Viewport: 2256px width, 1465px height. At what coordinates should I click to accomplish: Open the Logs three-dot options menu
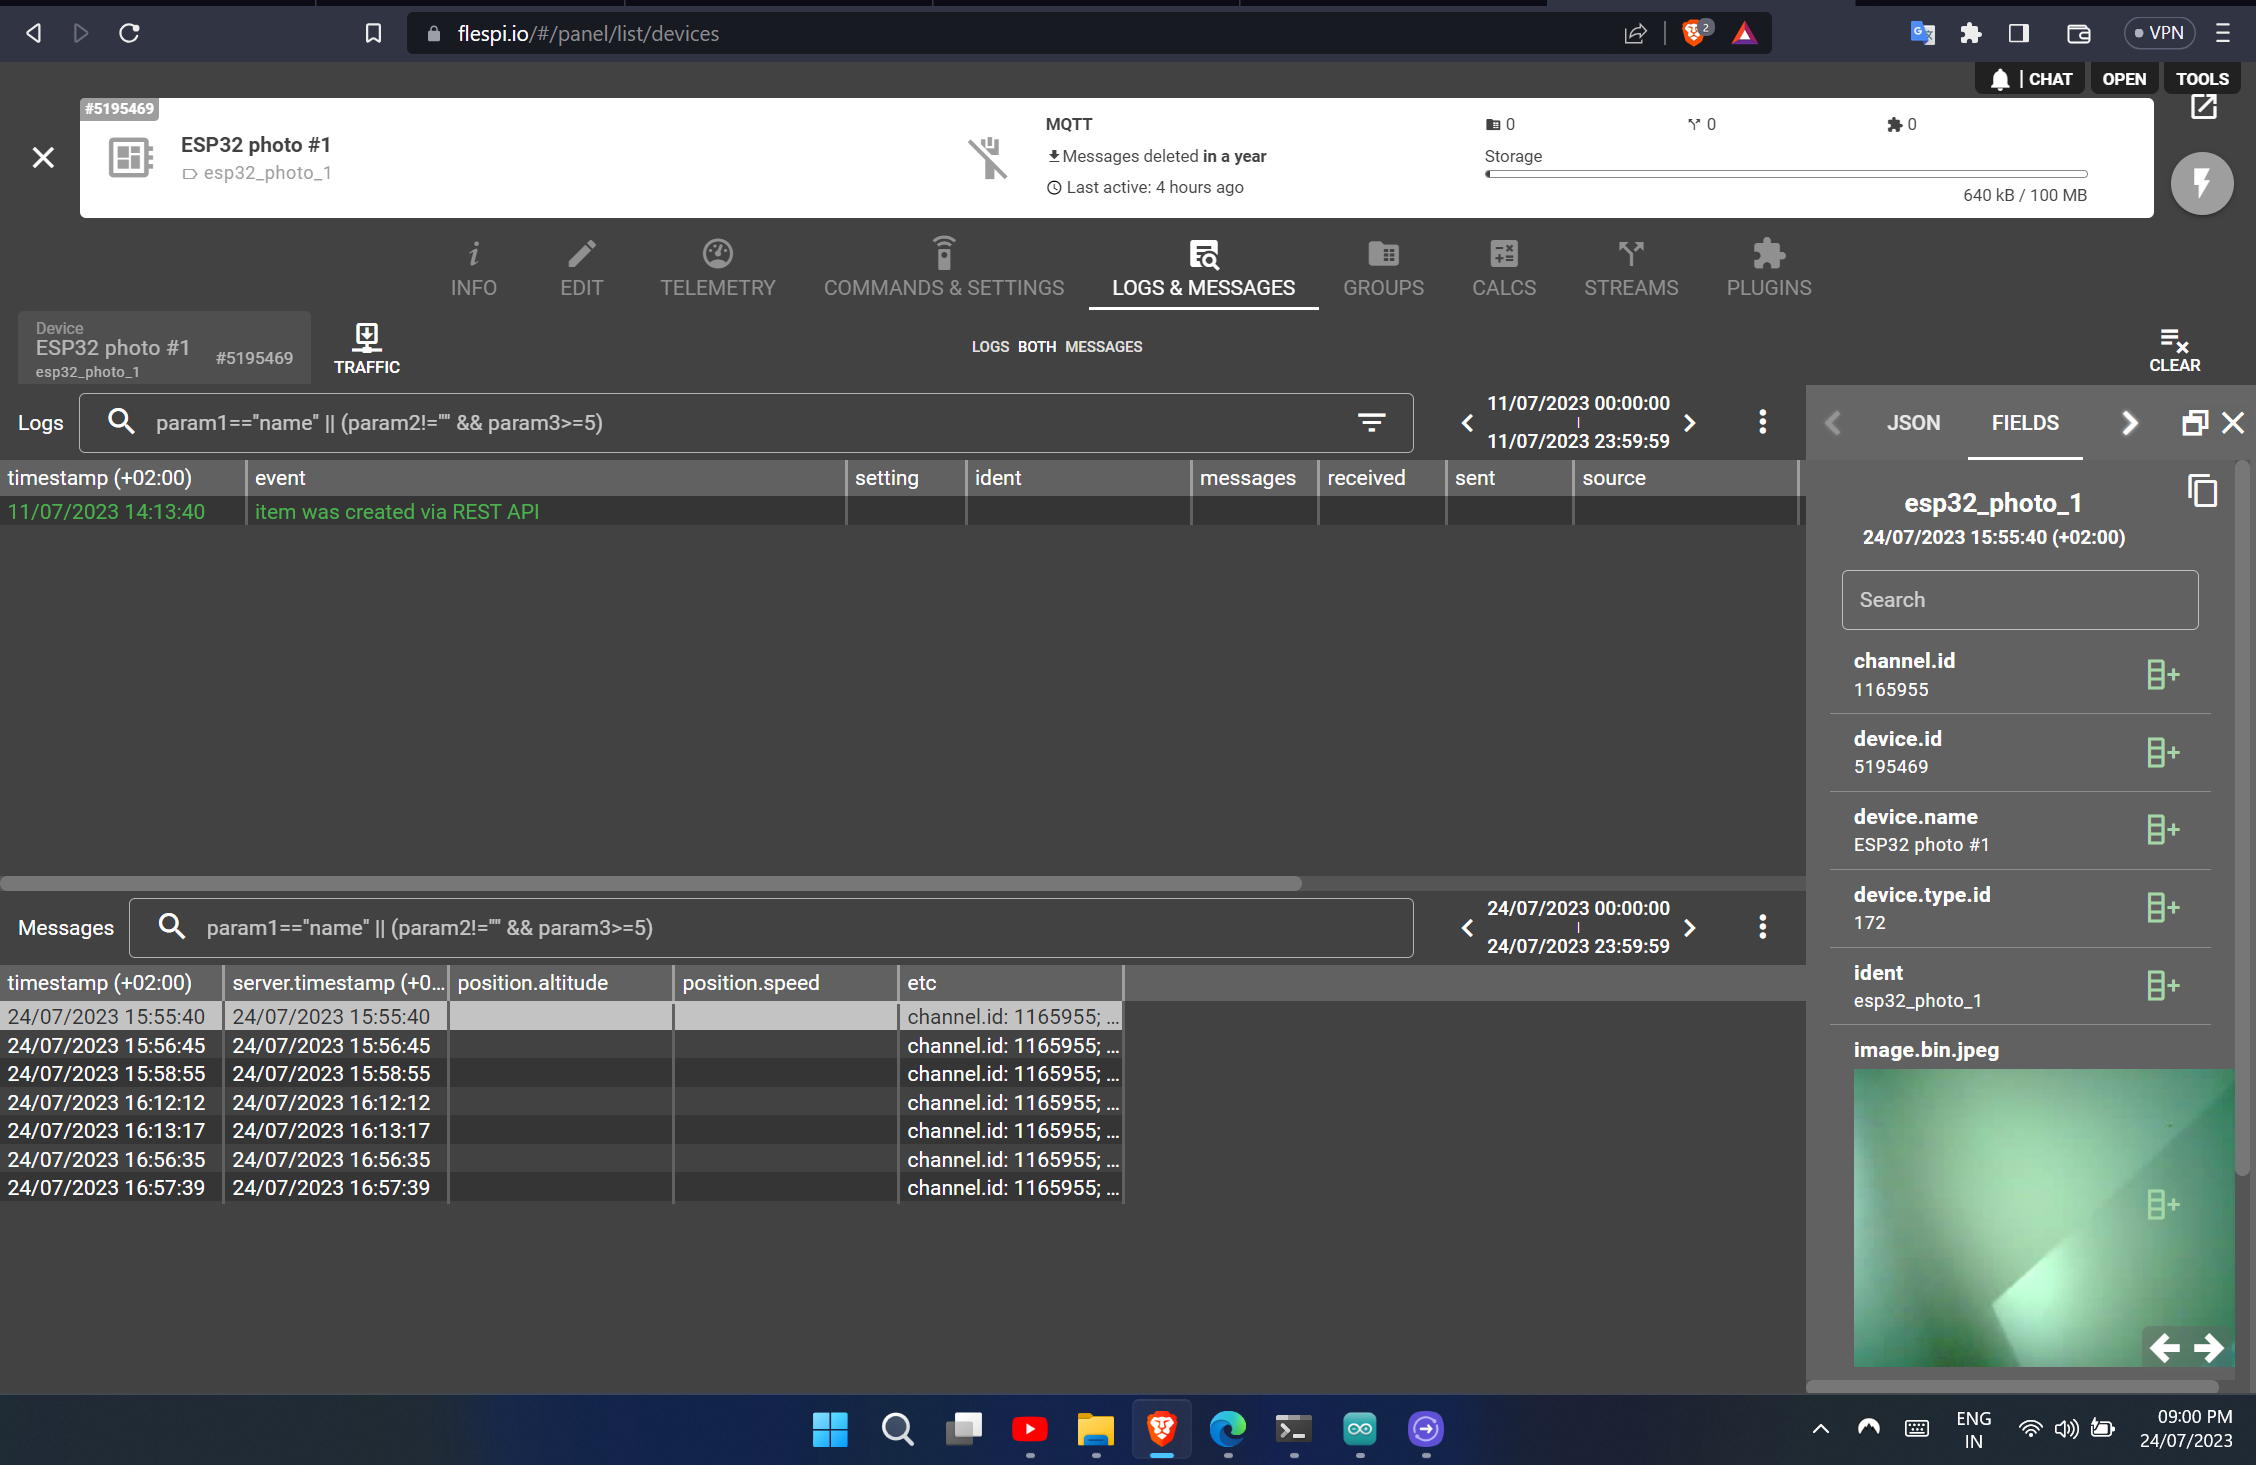point(1762,422)
